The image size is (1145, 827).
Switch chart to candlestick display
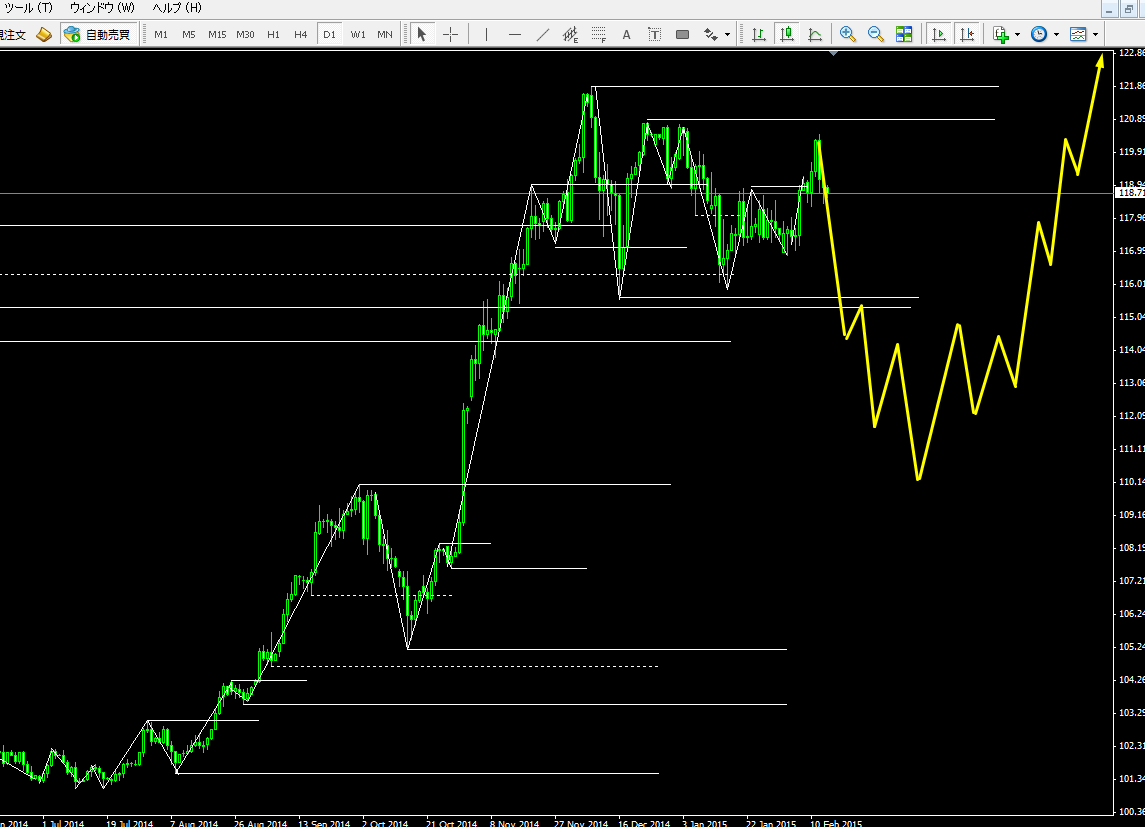787,34
